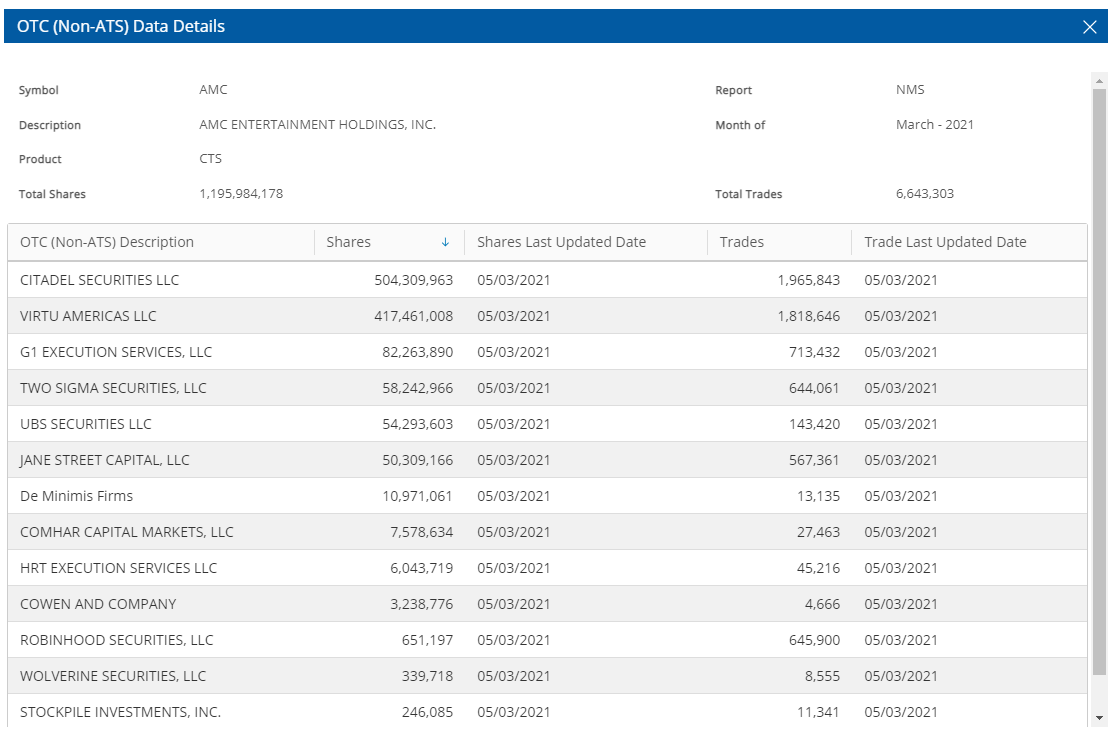Close the OTC (Non-ATS) Data Details dialog
1114x736 pixels.
(1089, 27)
